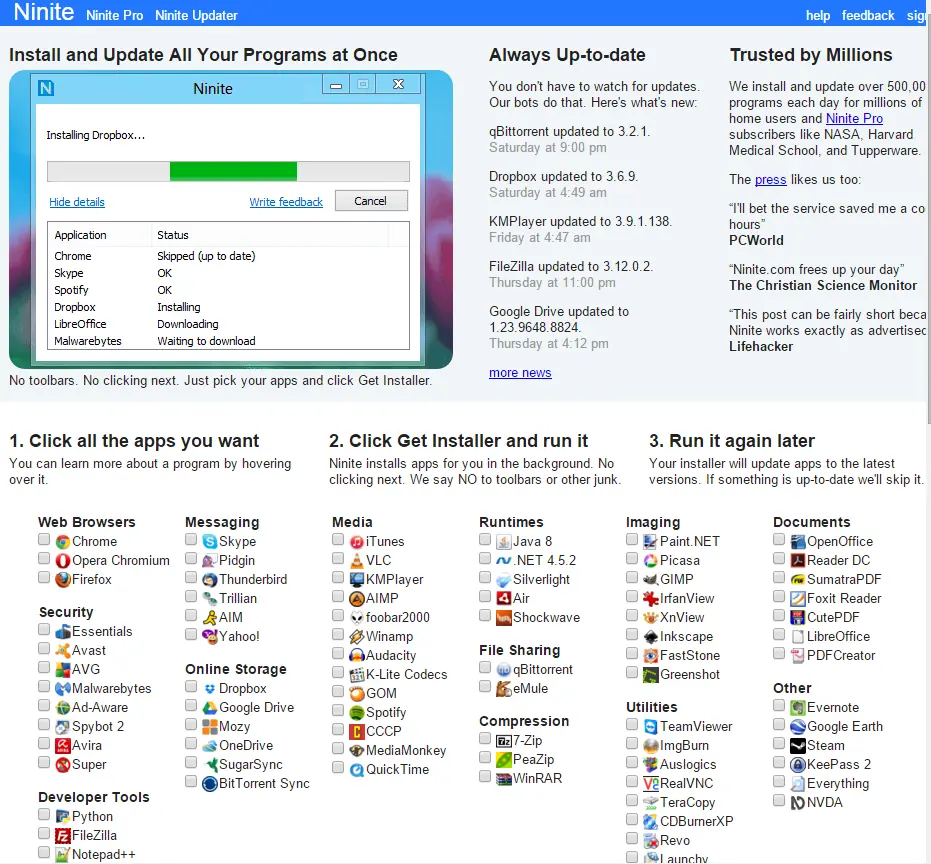Click the VLC cone icon
This screenshot has width=931, height=864.
[x=357, y=561]
